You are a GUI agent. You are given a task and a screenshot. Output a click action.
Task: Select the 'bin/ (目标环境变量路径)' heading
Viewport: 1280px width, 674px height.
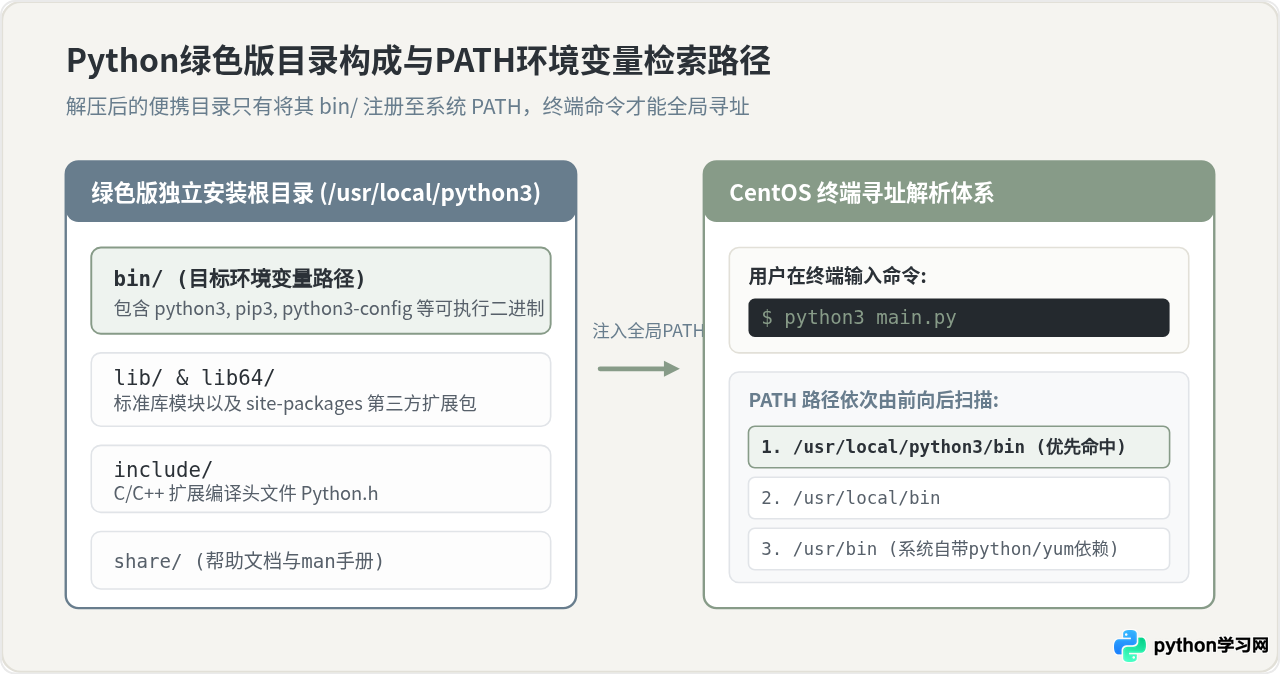pos(240,278)
